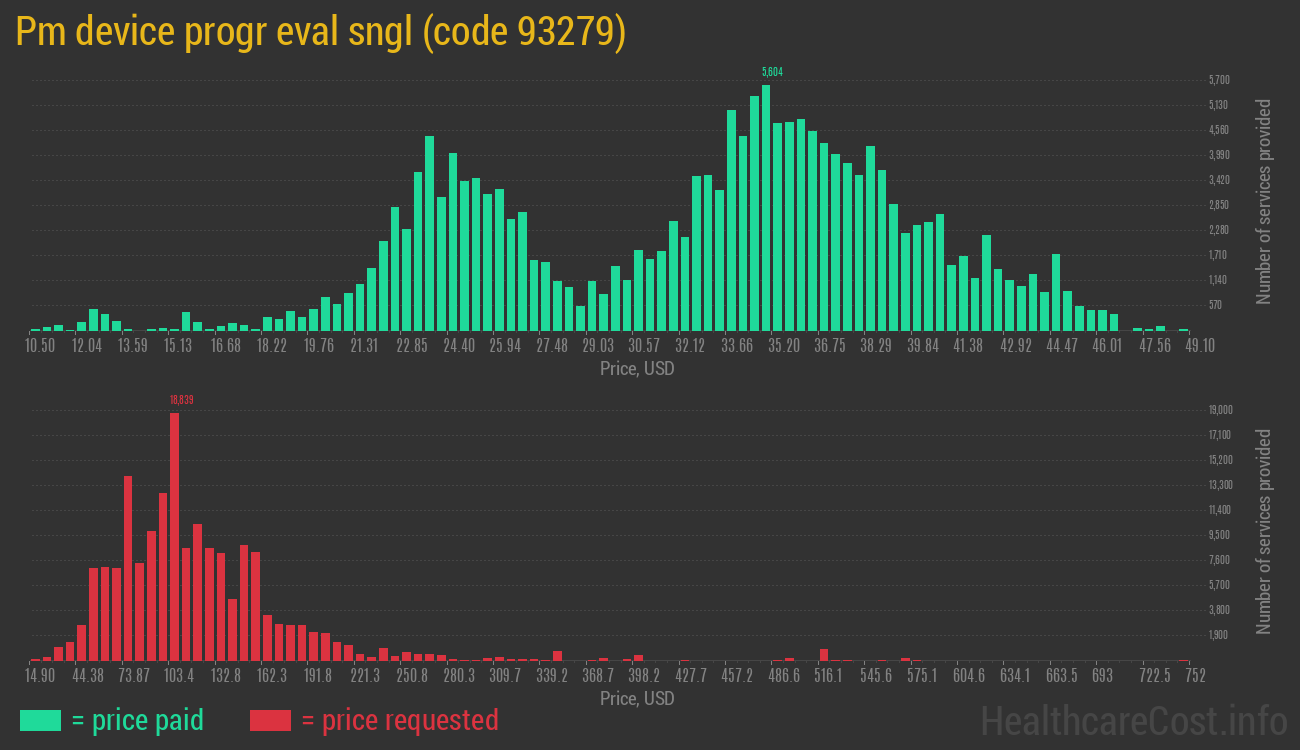The height and width of the screenshot is (750, 1300).
Task: Select the 18,839 peak value label
Action: (182, 399)
